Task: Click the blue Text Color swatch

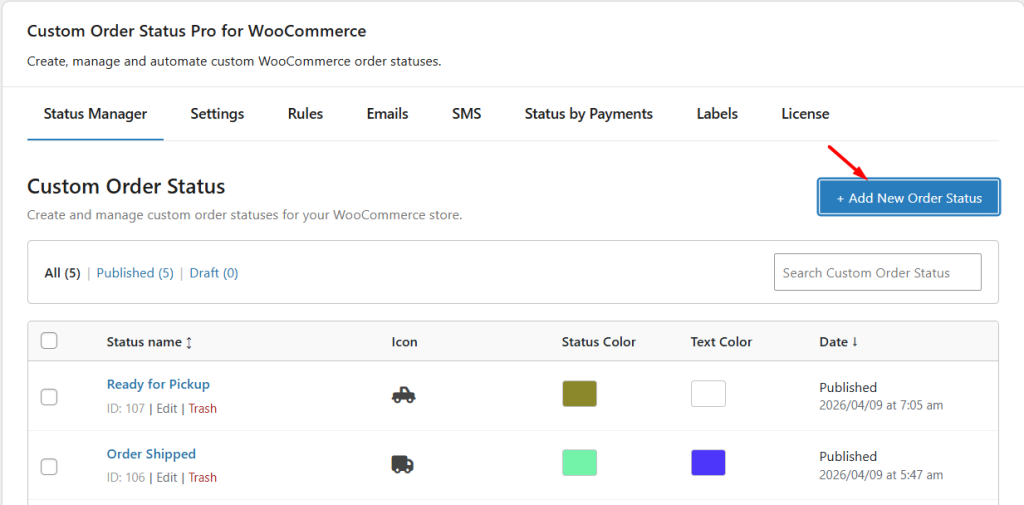Action: 708,463
